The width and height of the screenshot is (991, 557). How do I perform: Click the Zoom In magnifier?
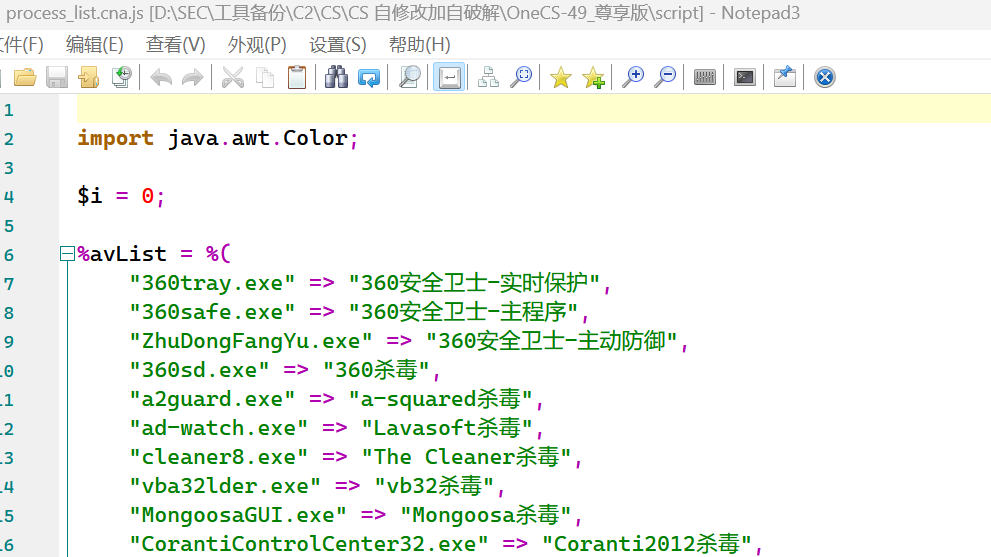tap(633, 77)
